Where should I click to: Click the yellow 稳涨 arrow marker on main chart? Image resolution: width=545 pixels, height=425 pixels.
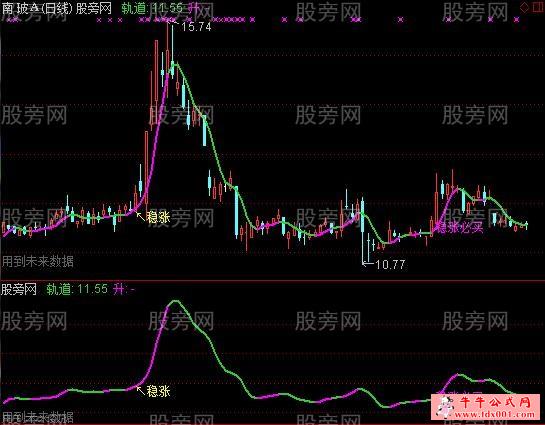click(x=153, y=217)
